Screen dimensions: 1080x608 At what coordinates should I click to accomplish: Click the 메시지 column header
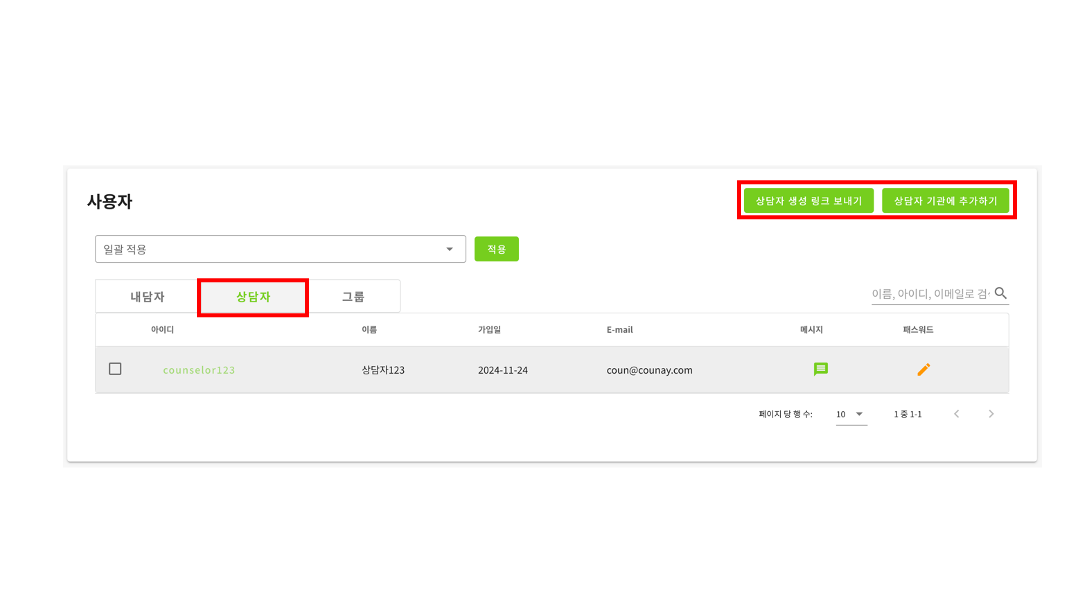pyautogui.click(x=811, y=330)
